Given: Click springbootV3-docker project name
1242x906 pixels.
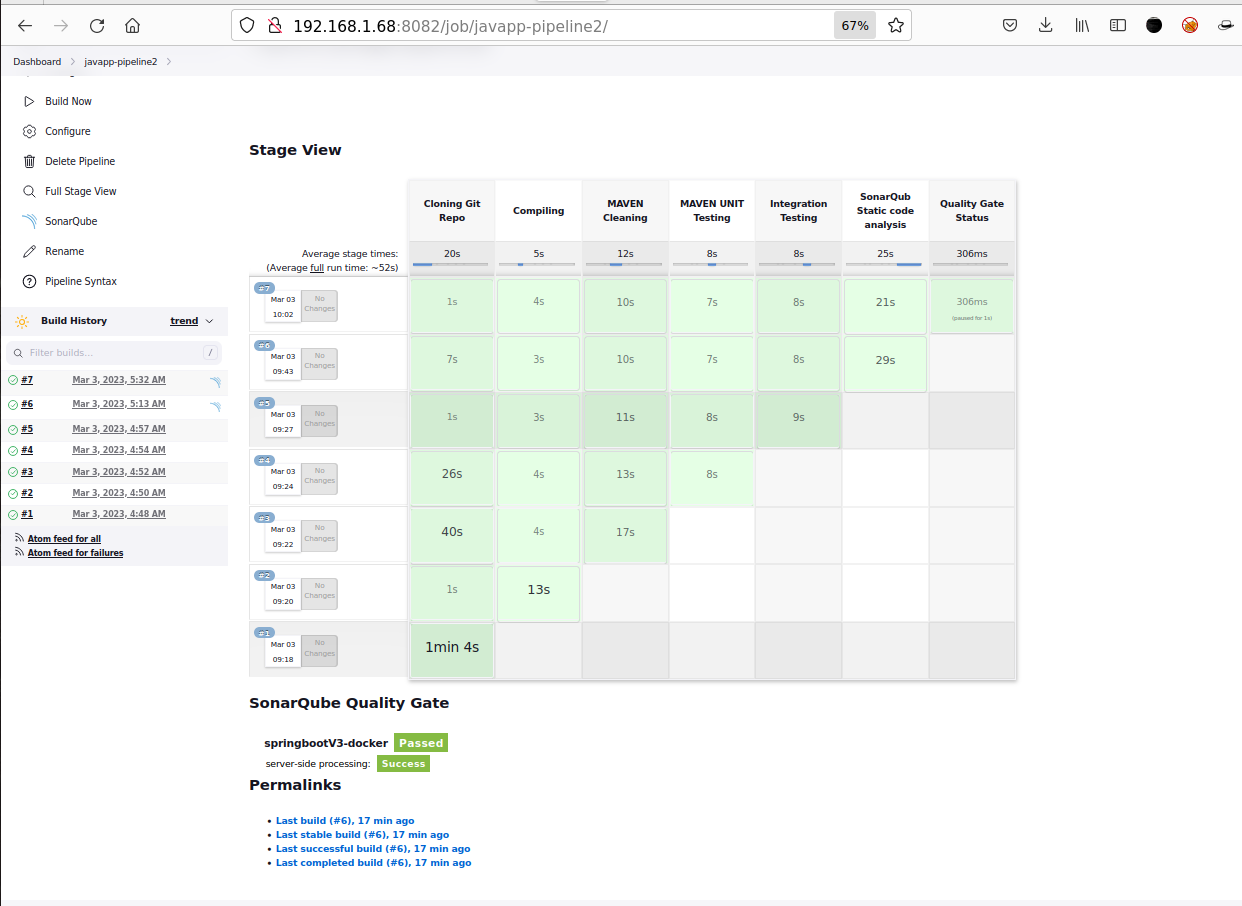Looking at the screenshot, I should (x=326, y=743).
